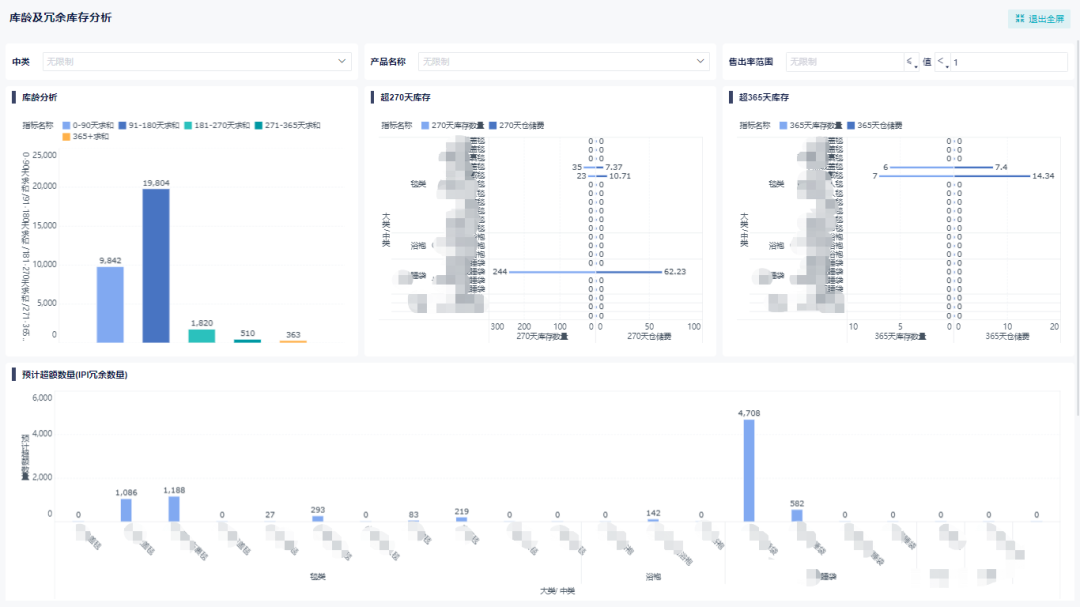The width and height of the screenshot is (1080, 607).
Task: Select the 4,708 bar in 预计超额数量 chart
Action: (x=749, y=471)
